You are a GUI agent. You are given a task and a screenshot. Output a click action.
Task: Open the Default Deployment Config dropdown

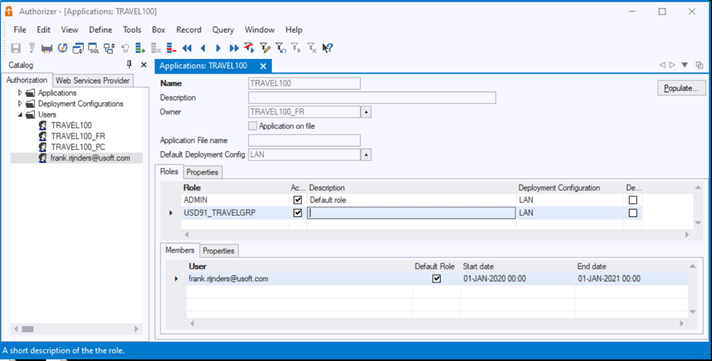pos(366,155)
